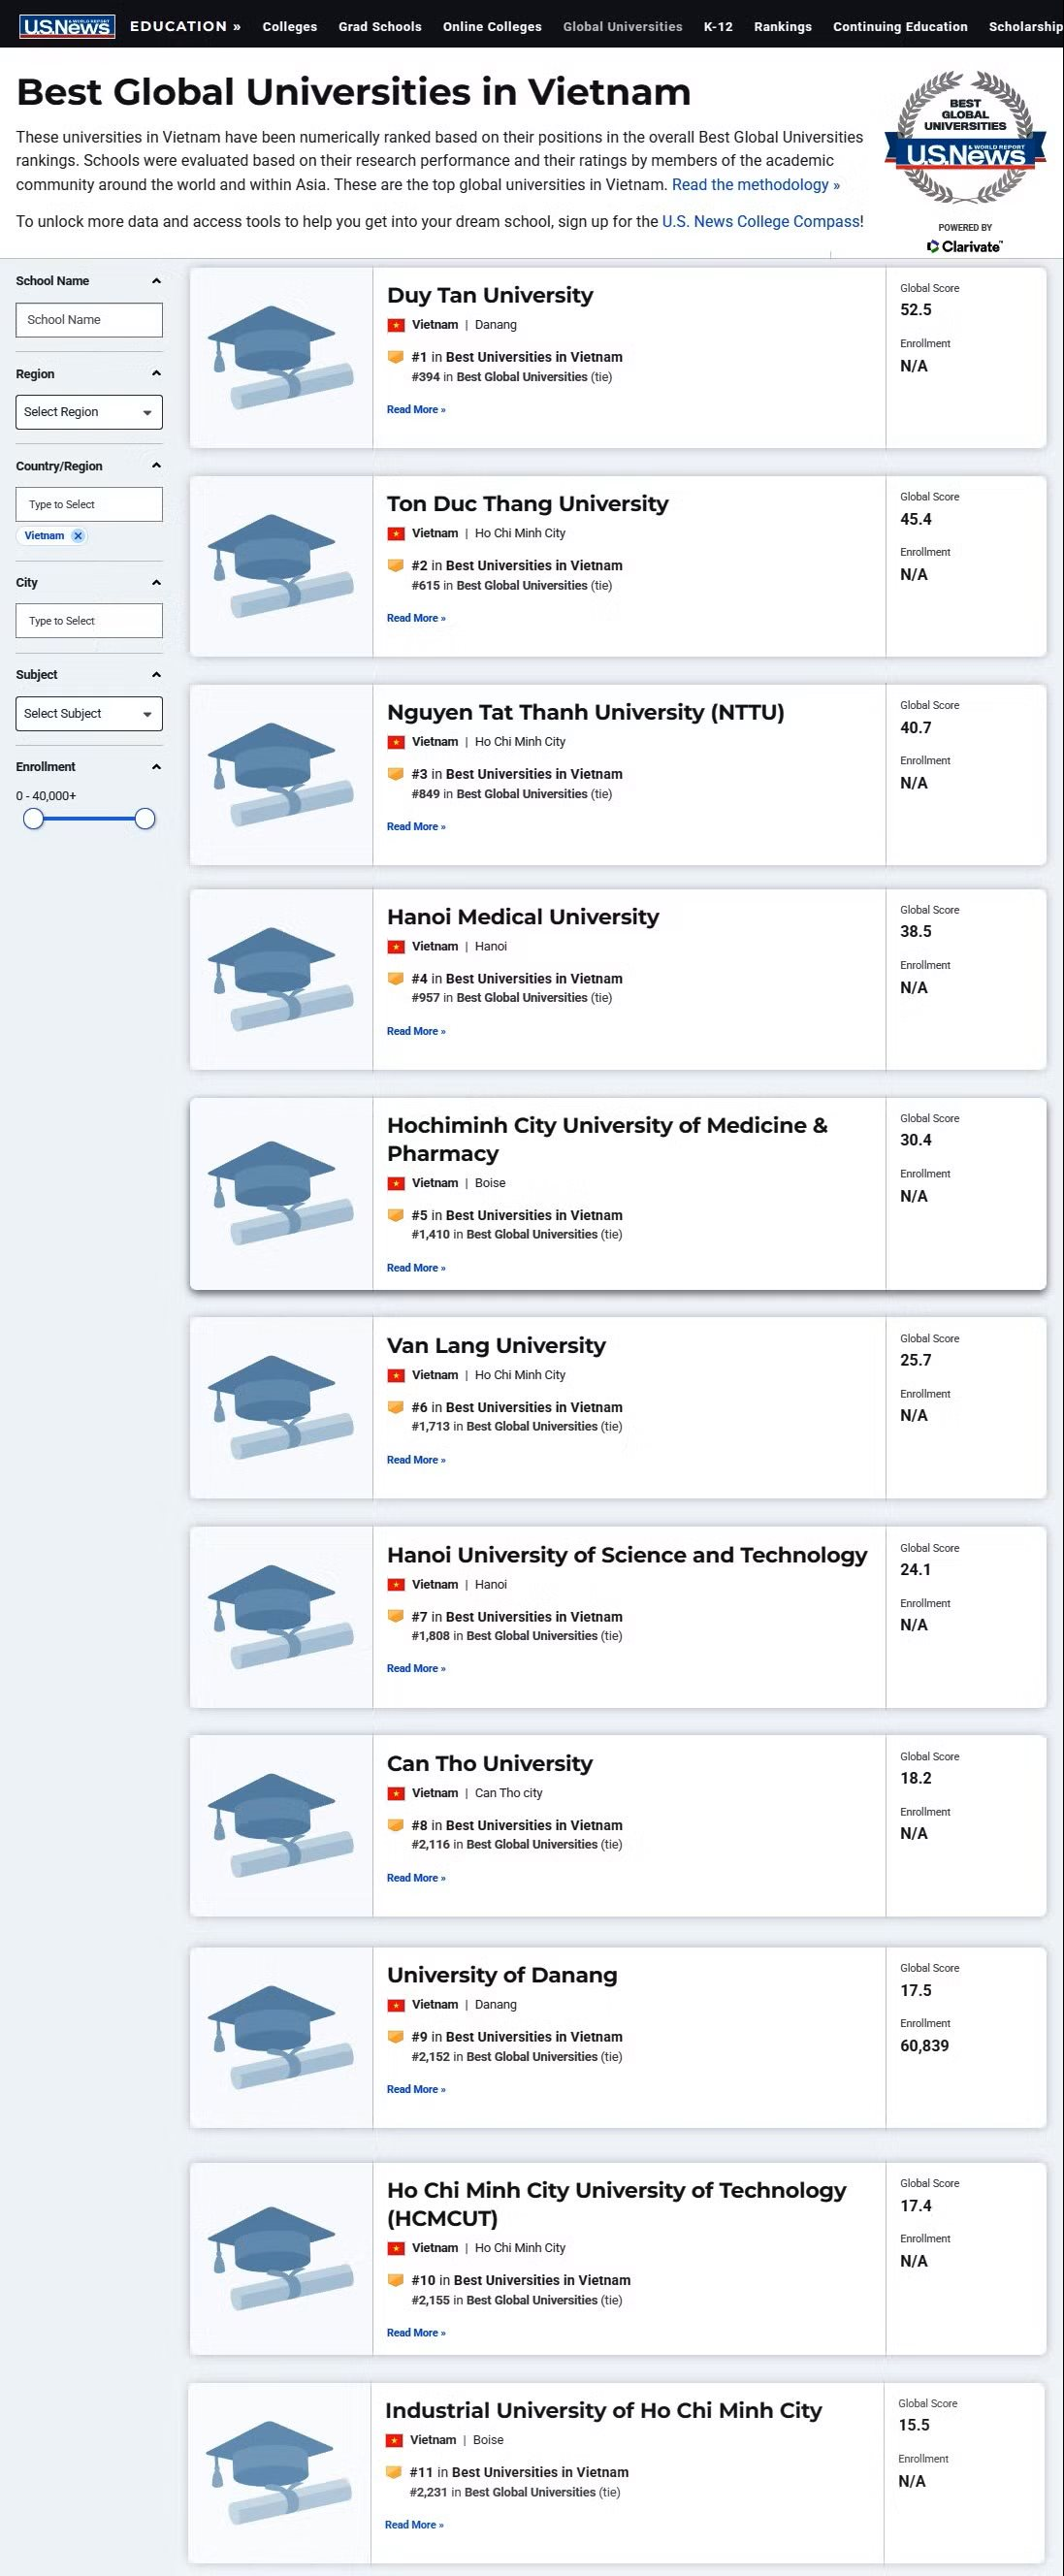Open the Select Region dropdown
1064x2576 pixels.
tap(89, 412)
